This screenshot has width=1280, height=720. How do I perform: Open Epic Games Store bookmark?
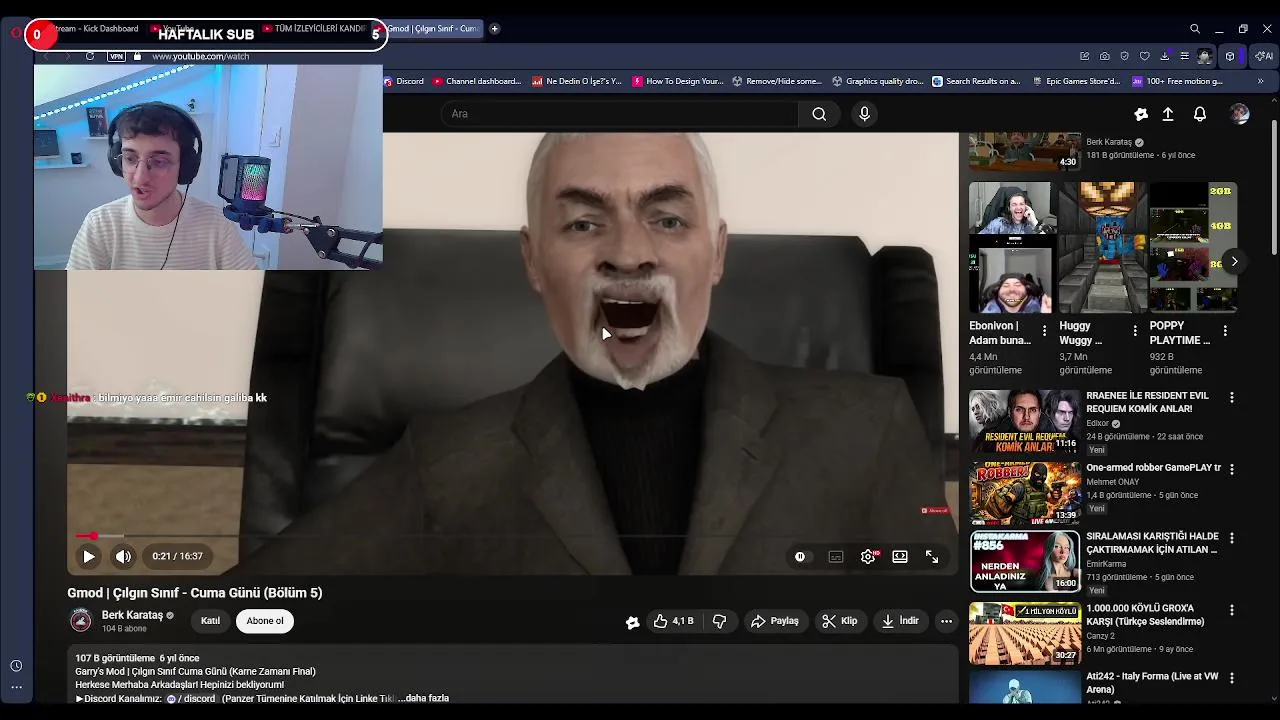tap(1076, 81)
